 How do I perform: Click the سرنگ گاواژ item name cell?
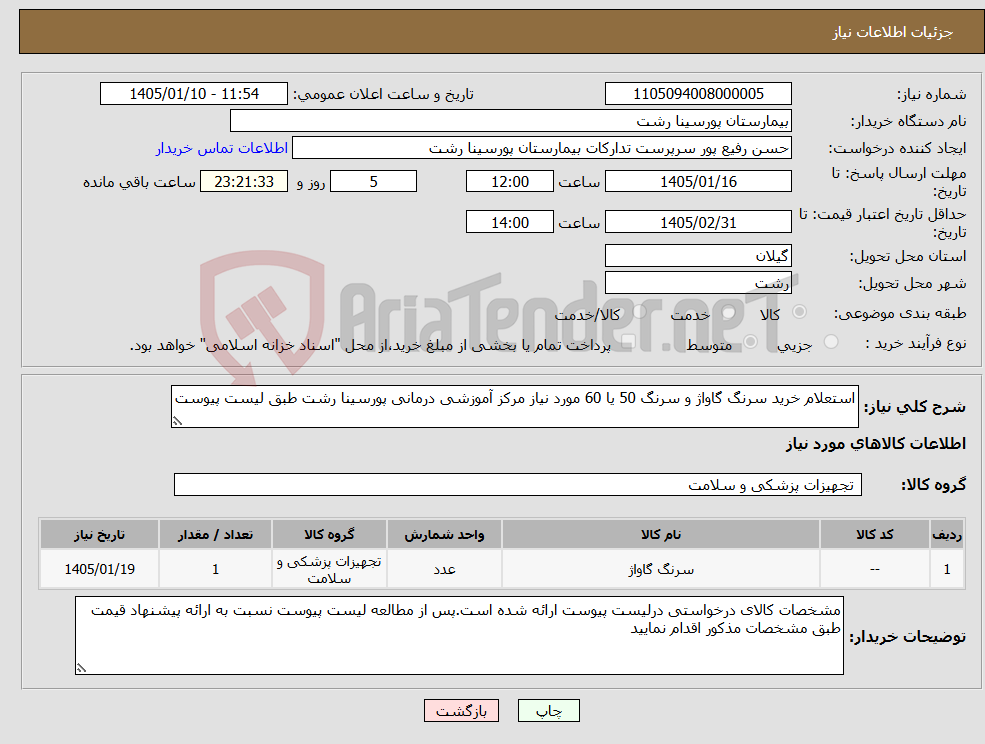pos(661,569)
